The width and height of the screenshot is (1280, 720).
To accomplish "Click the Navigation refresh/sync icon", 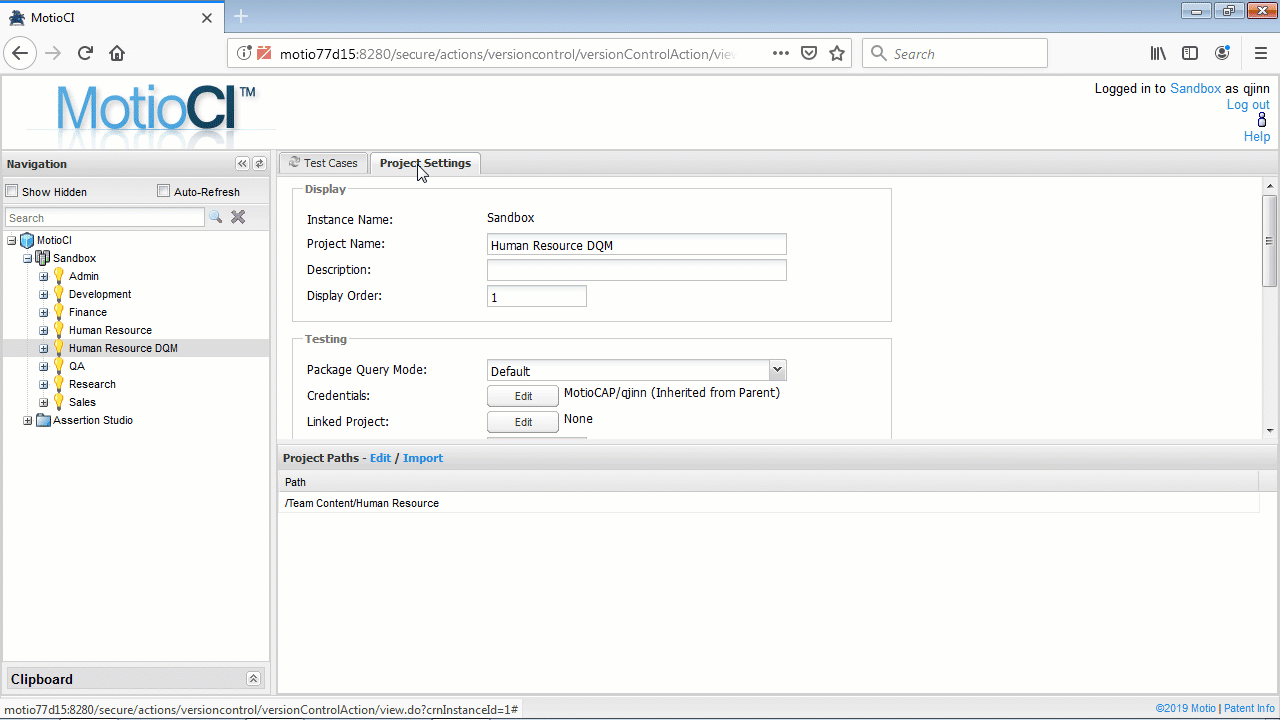I will point(259,164).
